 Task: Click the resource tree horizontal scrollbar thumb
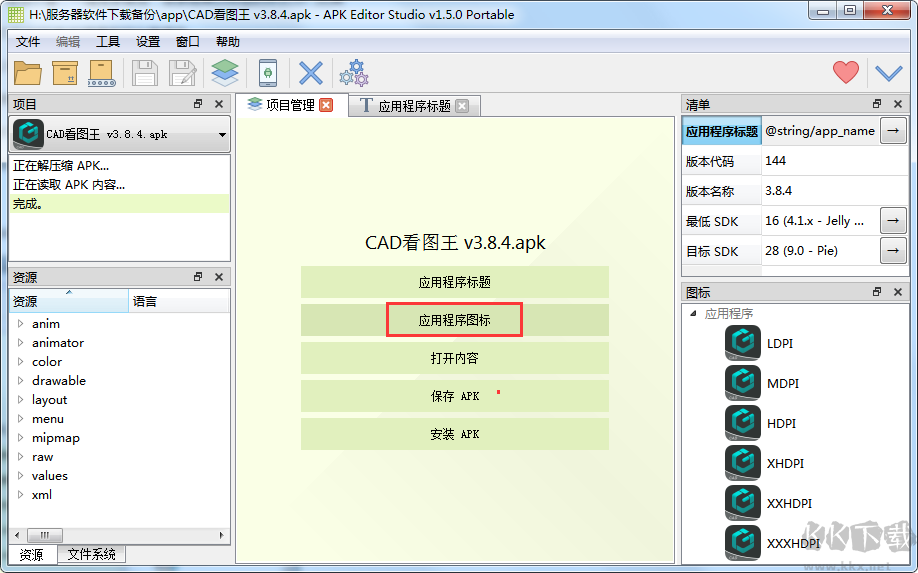44,535
